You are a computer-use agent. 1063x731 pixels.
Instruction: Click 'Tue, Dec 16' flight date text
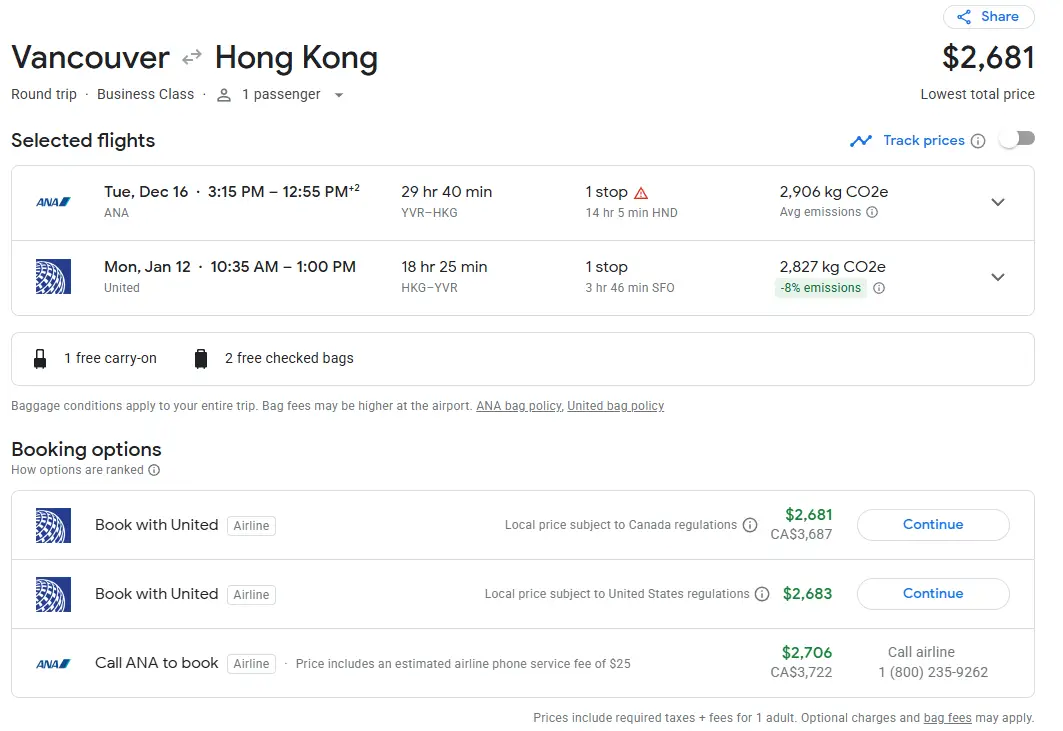(x=146, y=192)
